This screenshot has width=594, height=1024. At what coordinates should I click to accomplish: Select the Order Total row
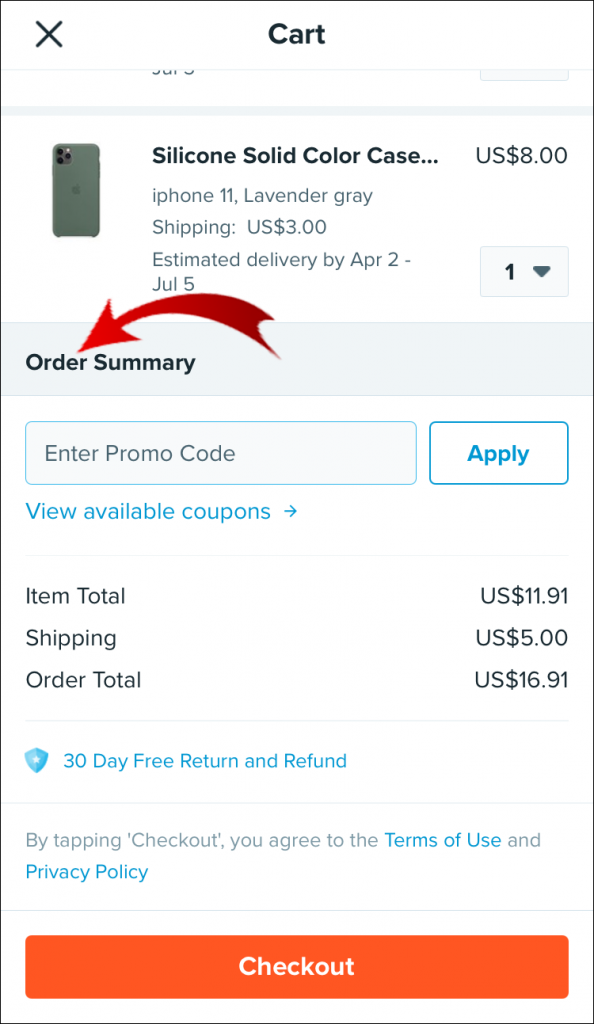(296, 680)
